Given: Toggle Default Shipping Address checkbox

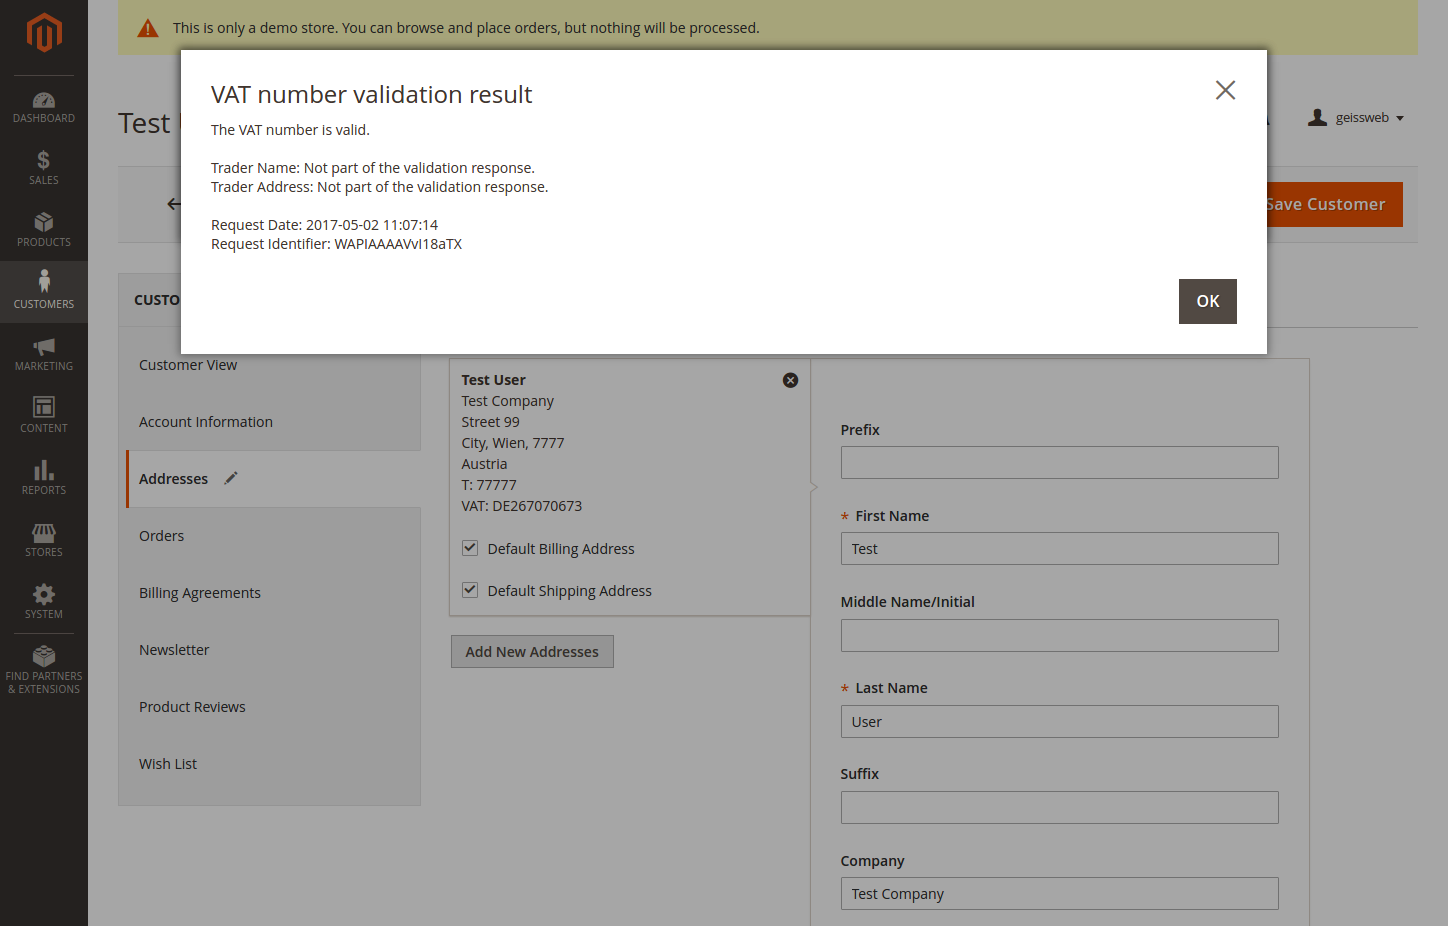Looking at the screenshot, I should pyautogui.click(x=470, y=590).
